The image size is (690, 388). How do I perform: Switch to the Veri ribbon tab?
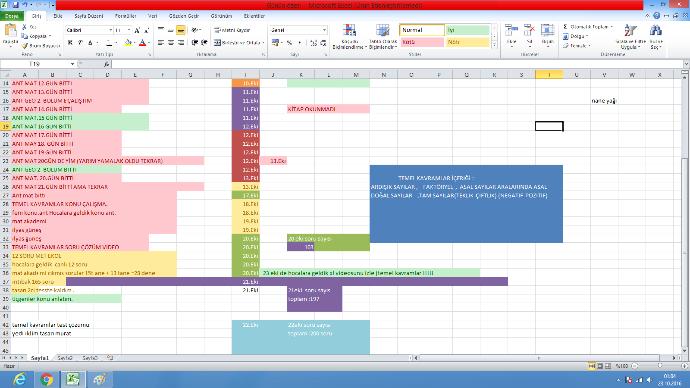[x=152, y=16]
